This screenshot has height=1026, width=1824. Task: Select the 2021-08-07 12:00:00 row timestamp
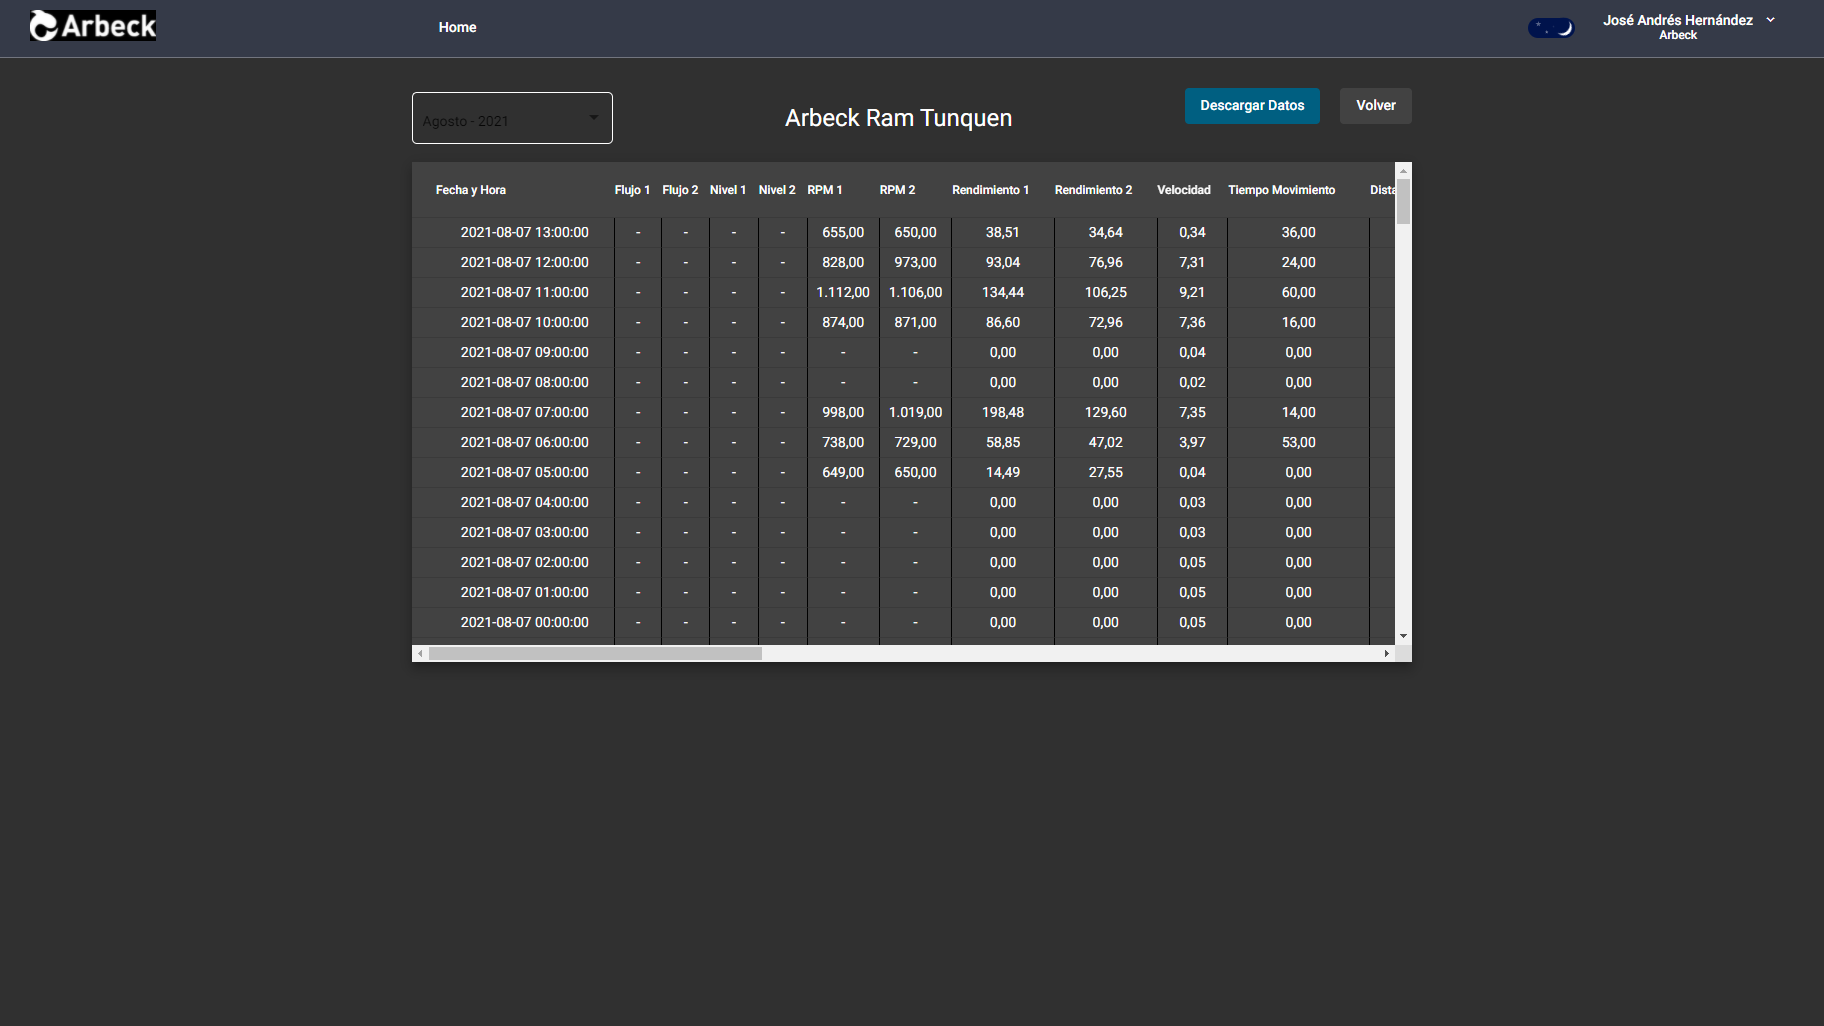[x=524, y=262]
